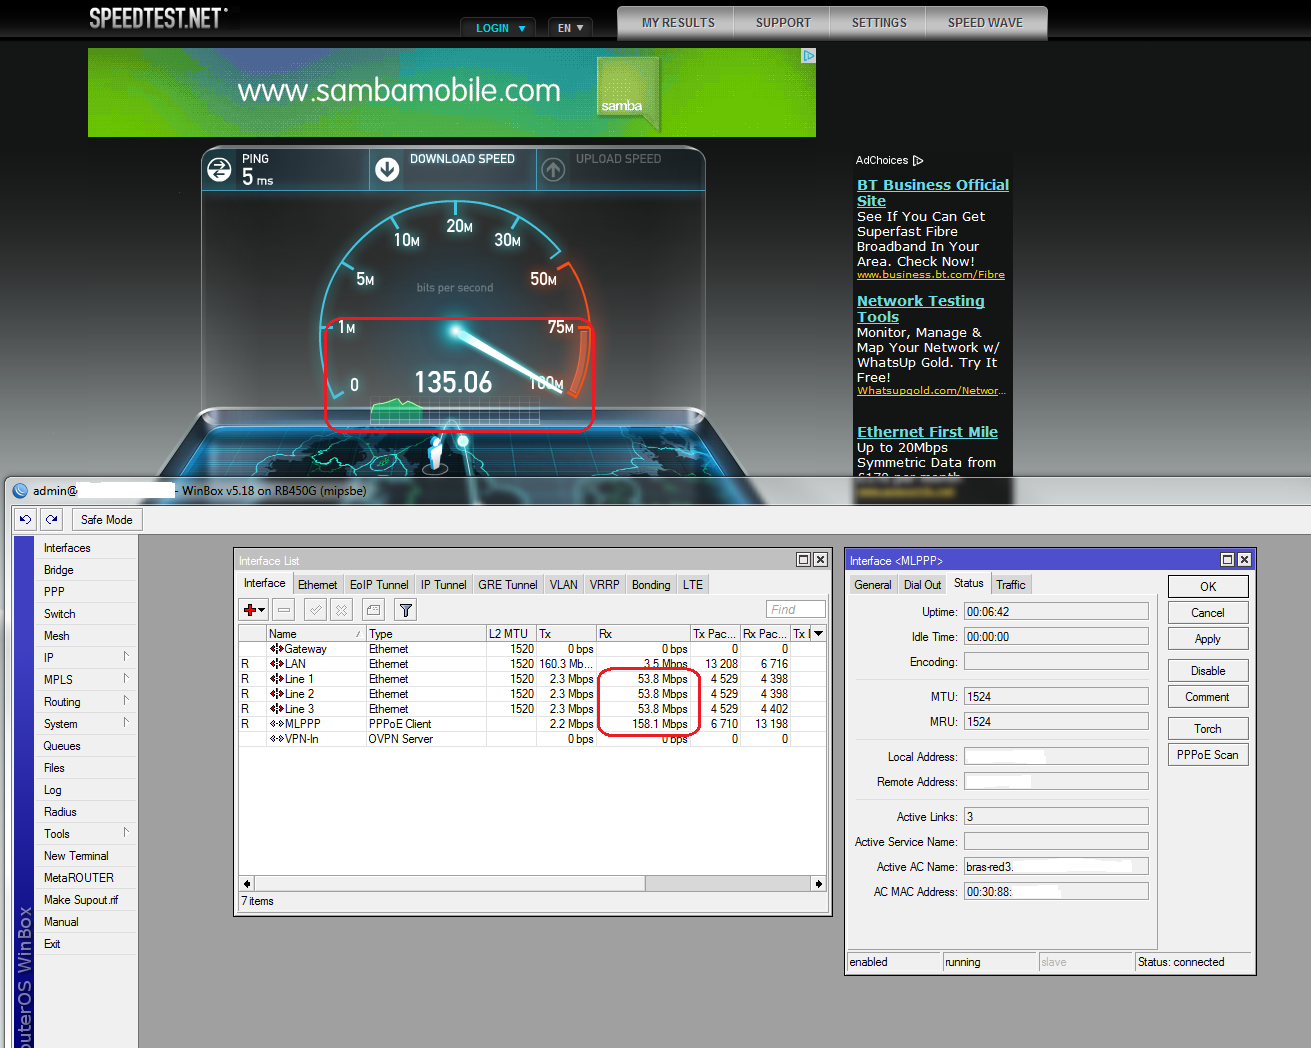
Task: Click the Torch button
Action: [1207, 729]
